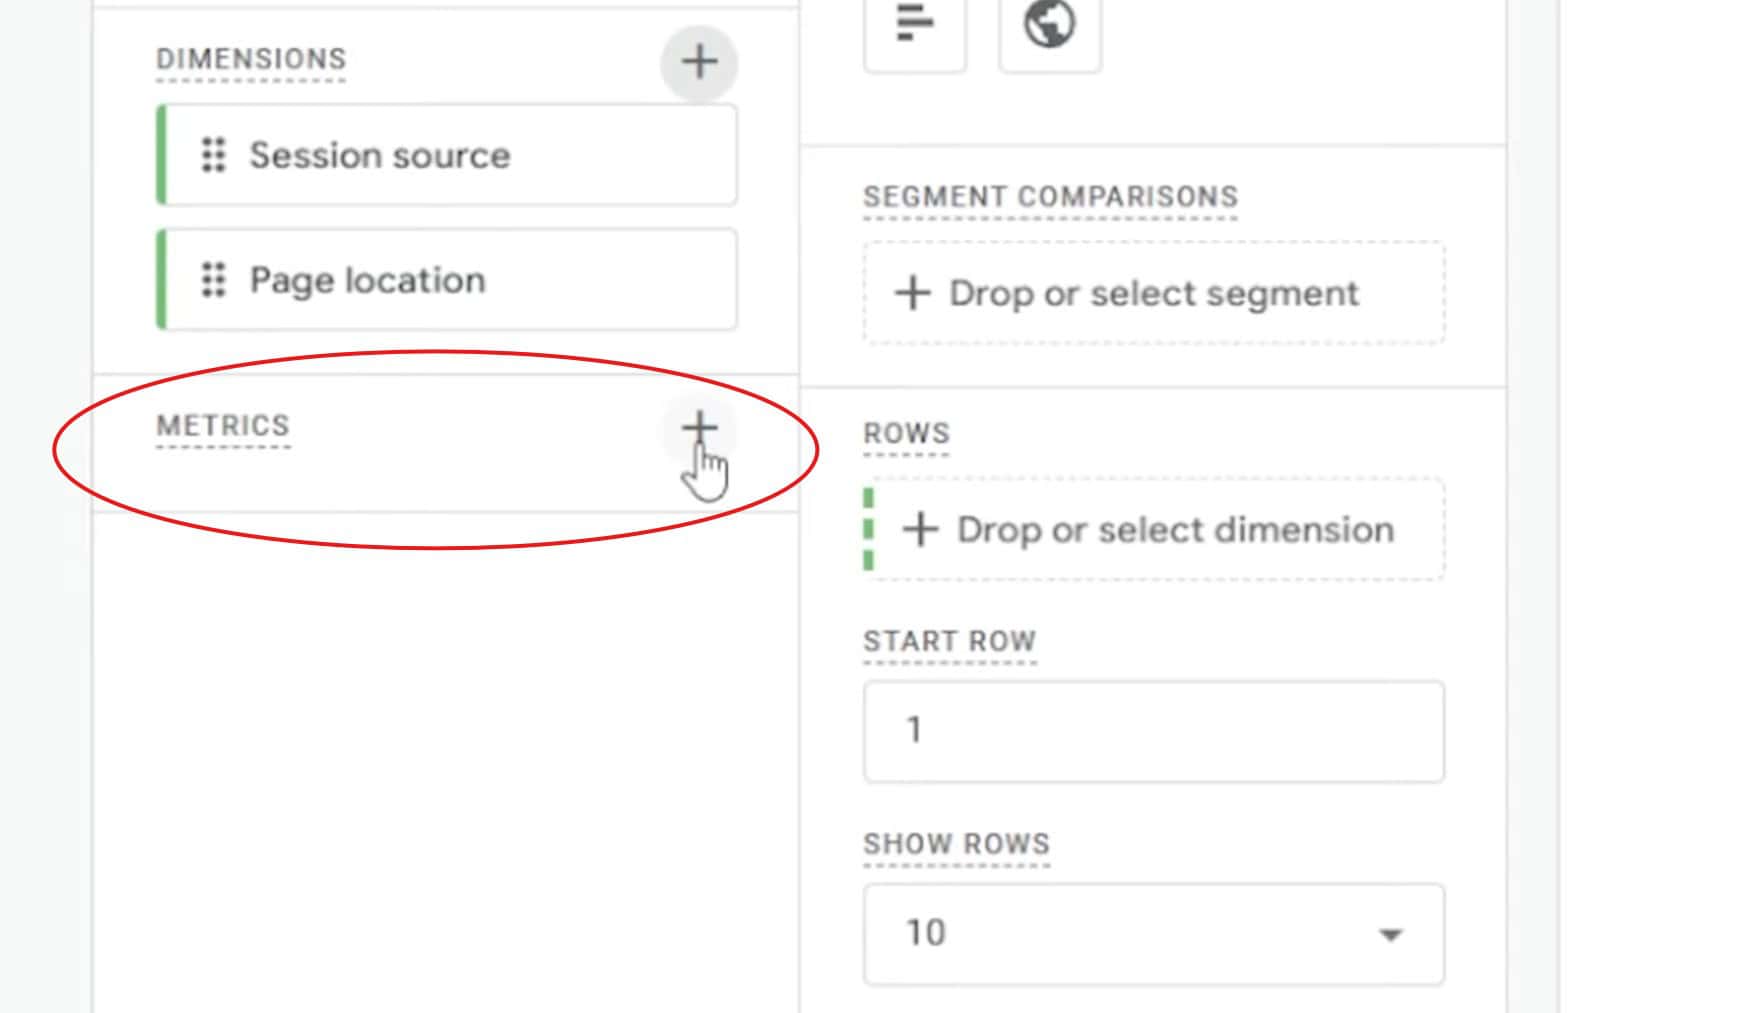Image resolution: width=1762 pixels, height=1013 pixels.
Task: Click inside the Start Row input field
Action: (1150, 731)
